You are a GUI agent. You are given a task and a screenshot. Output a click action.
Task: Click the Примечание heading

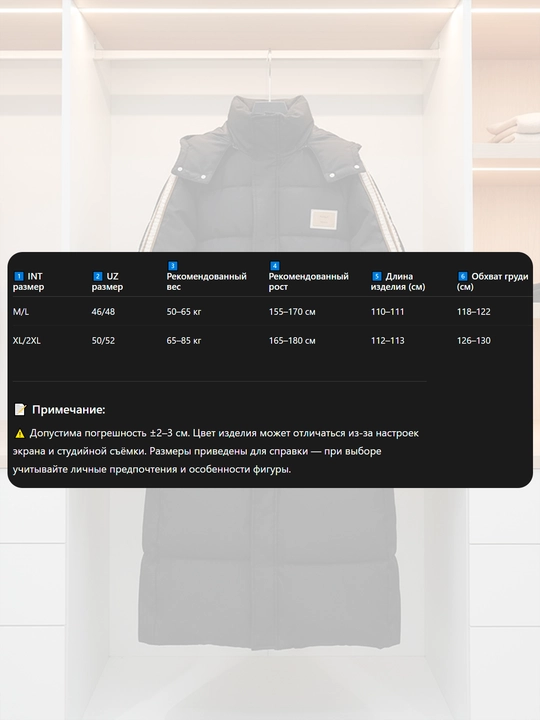tap(68, 410)
